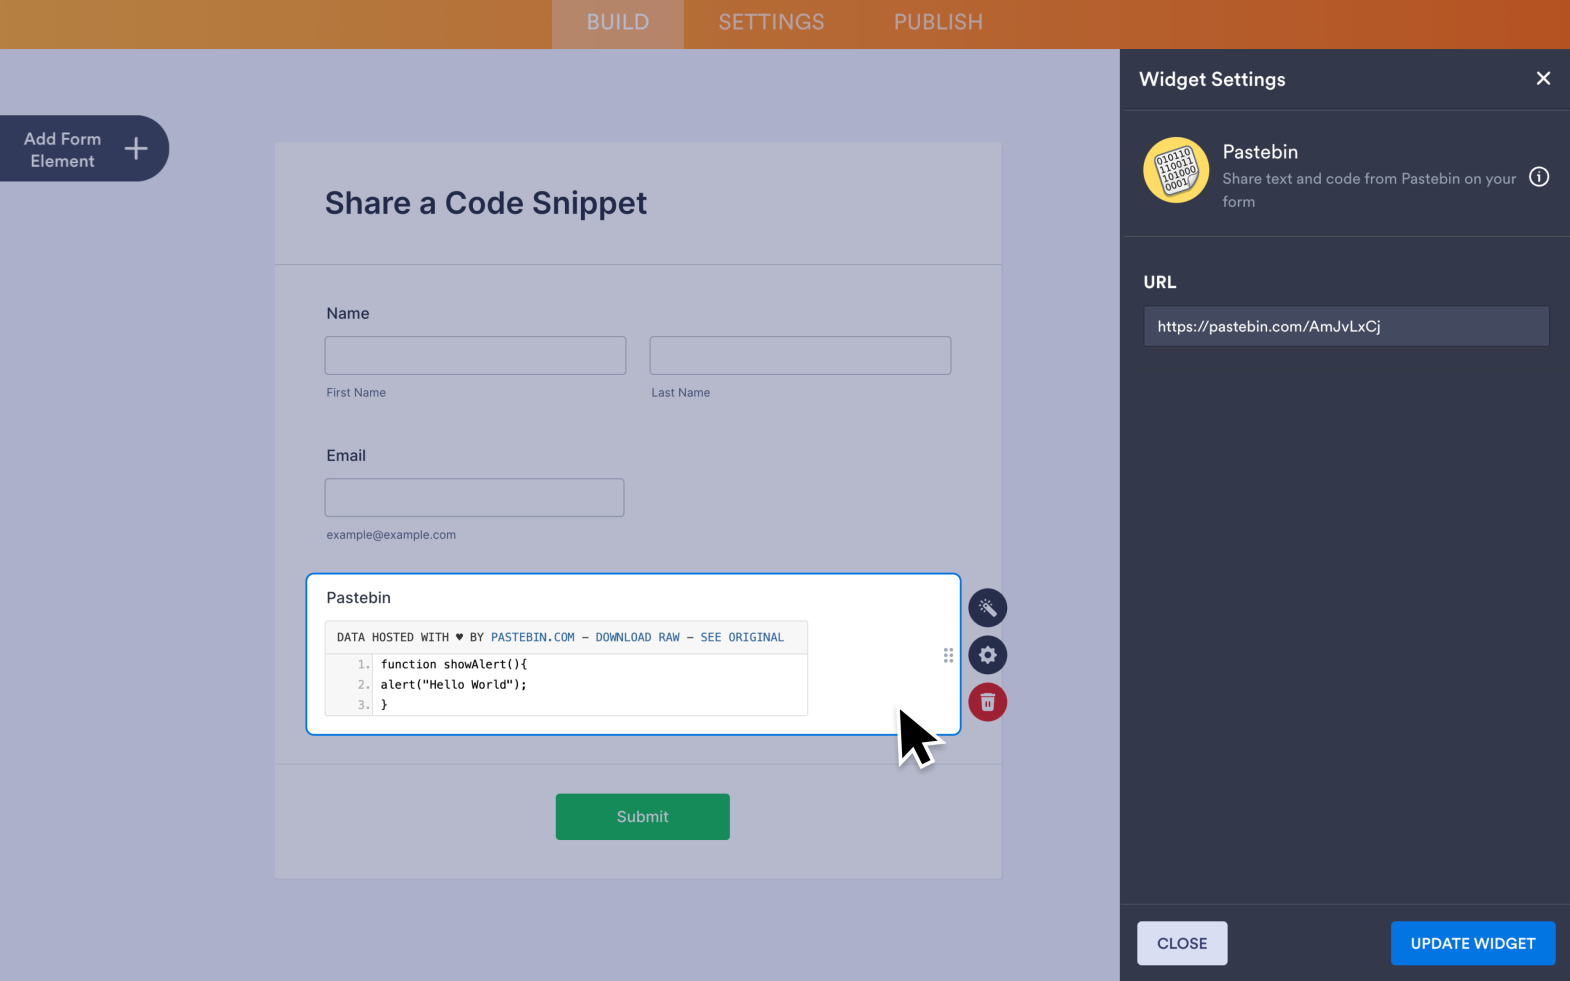
Task: Switch to the SETTINGS tab
Action: point(771,22)
